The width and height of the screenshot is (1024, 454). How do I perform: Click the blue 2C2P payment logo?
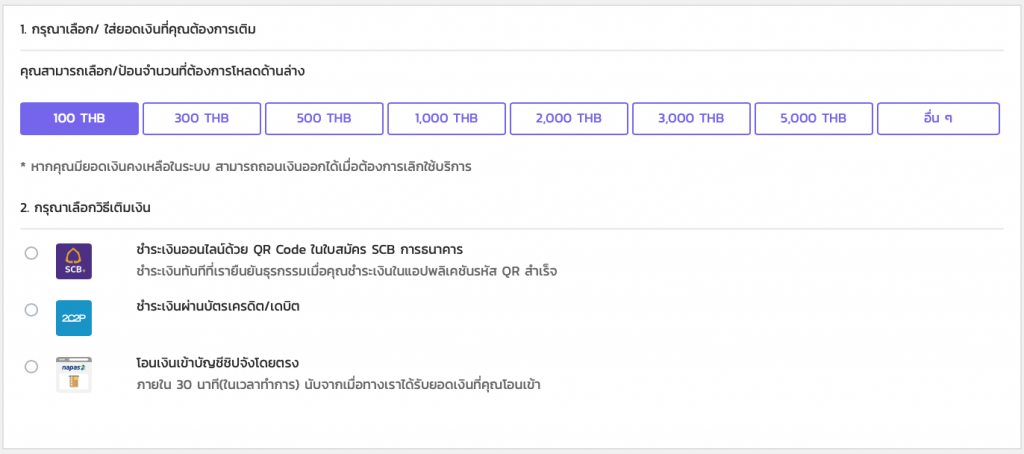[74, 318]
